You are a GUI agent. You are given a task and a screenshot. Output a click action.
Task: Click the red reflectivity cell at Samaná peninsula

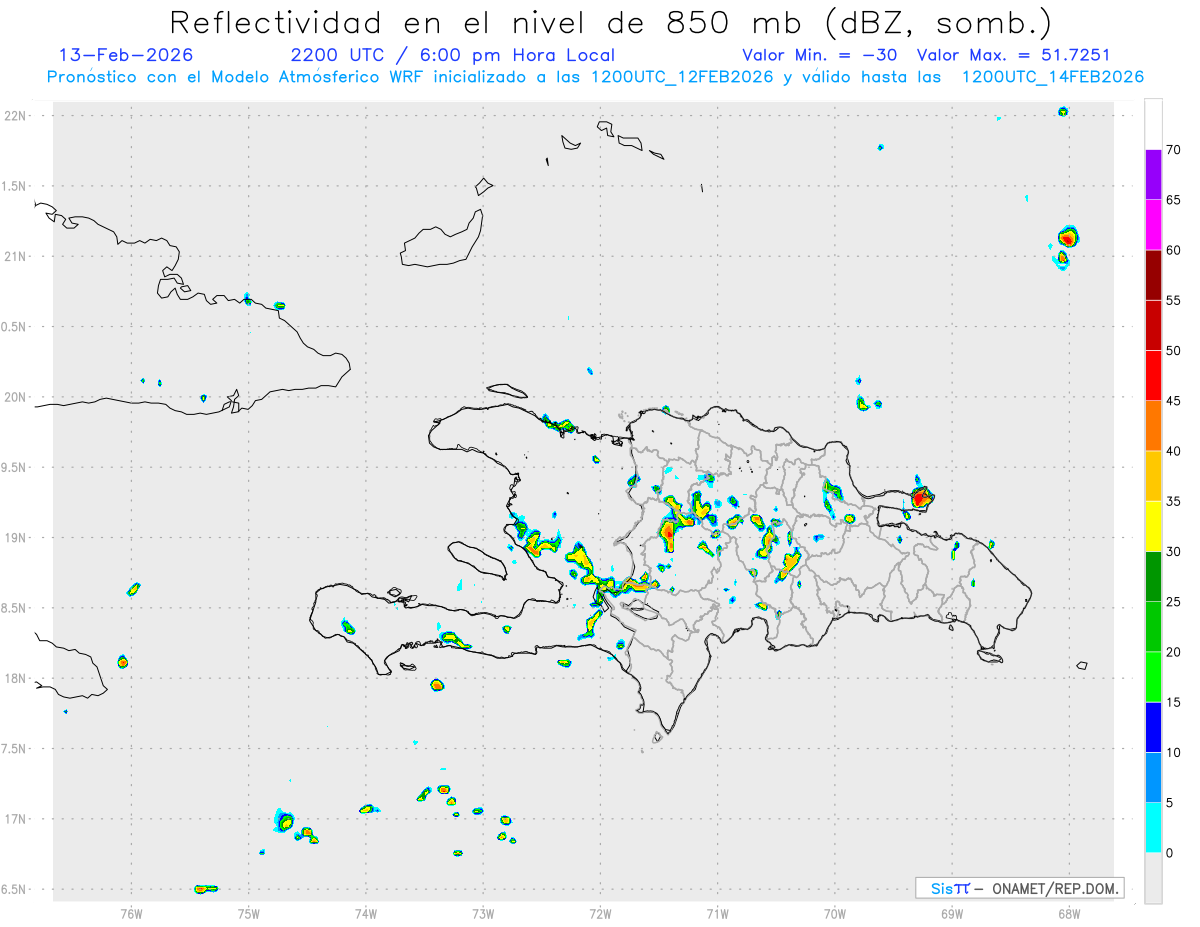(x=921, y=496)
